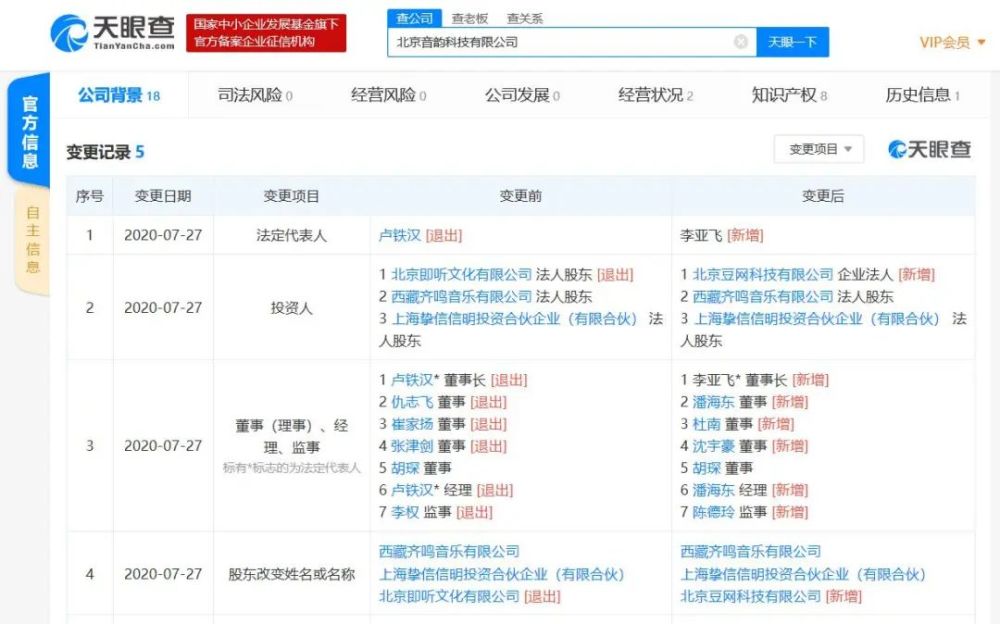
Task: Select the 自主信息 side tab
Action: click(x=33, y=239)
